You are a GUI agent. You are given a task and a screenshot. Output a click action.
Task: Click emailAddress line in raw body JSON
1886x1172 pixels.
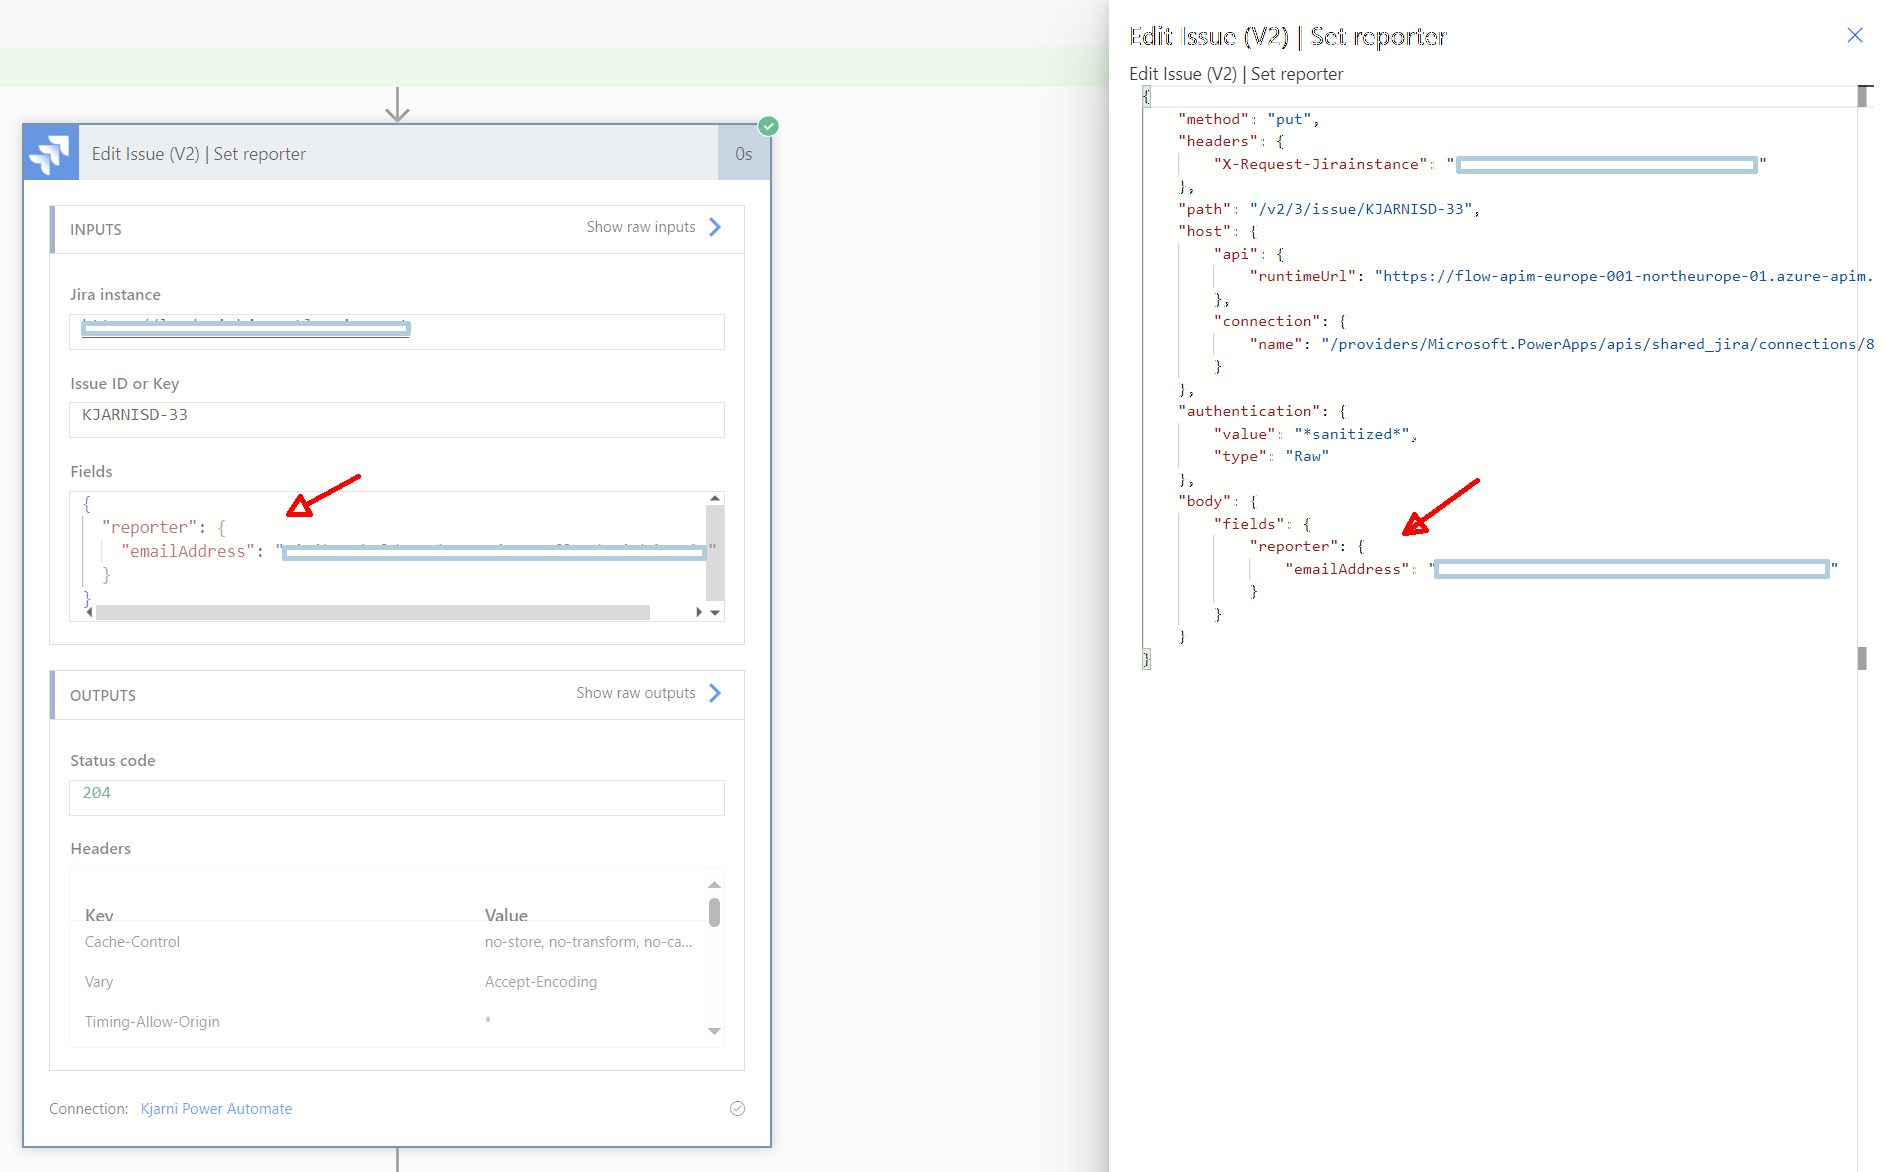coord(1561,569)
